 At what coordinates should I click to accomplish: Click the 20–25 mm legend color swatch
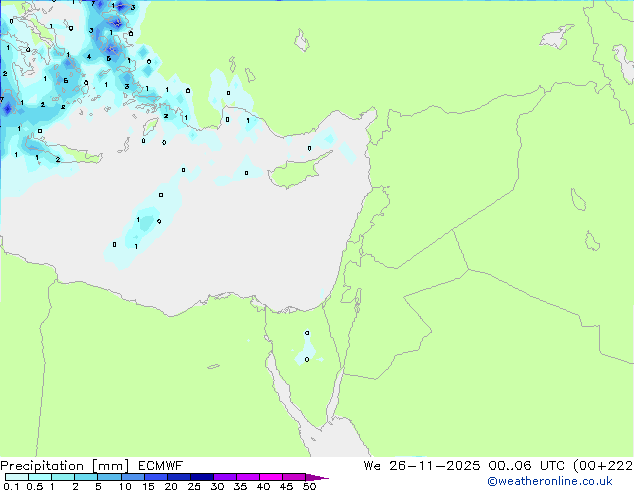(x=178, y=477)
